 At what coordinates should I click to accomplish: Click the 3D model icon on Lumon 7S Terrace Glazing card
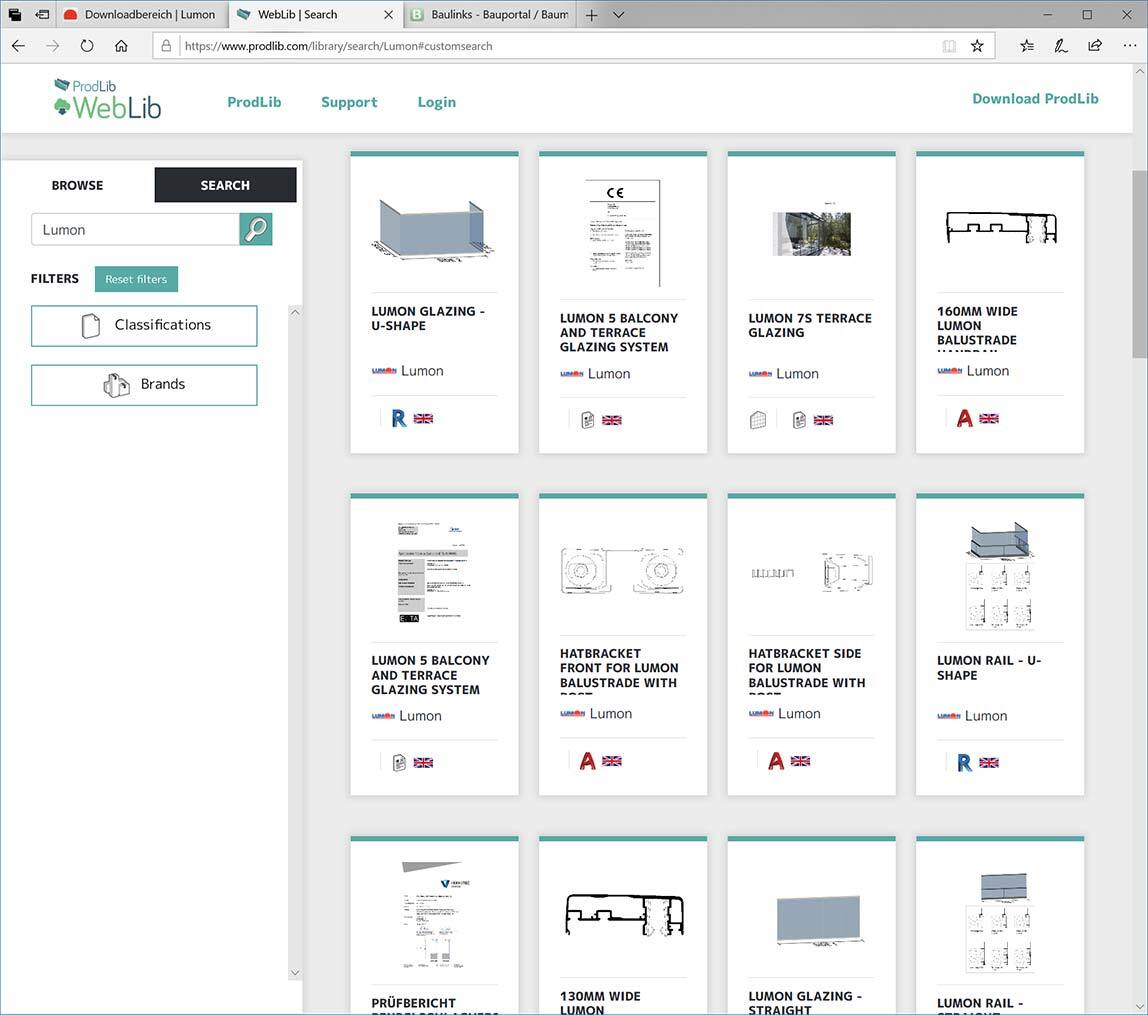pos(758,420)
